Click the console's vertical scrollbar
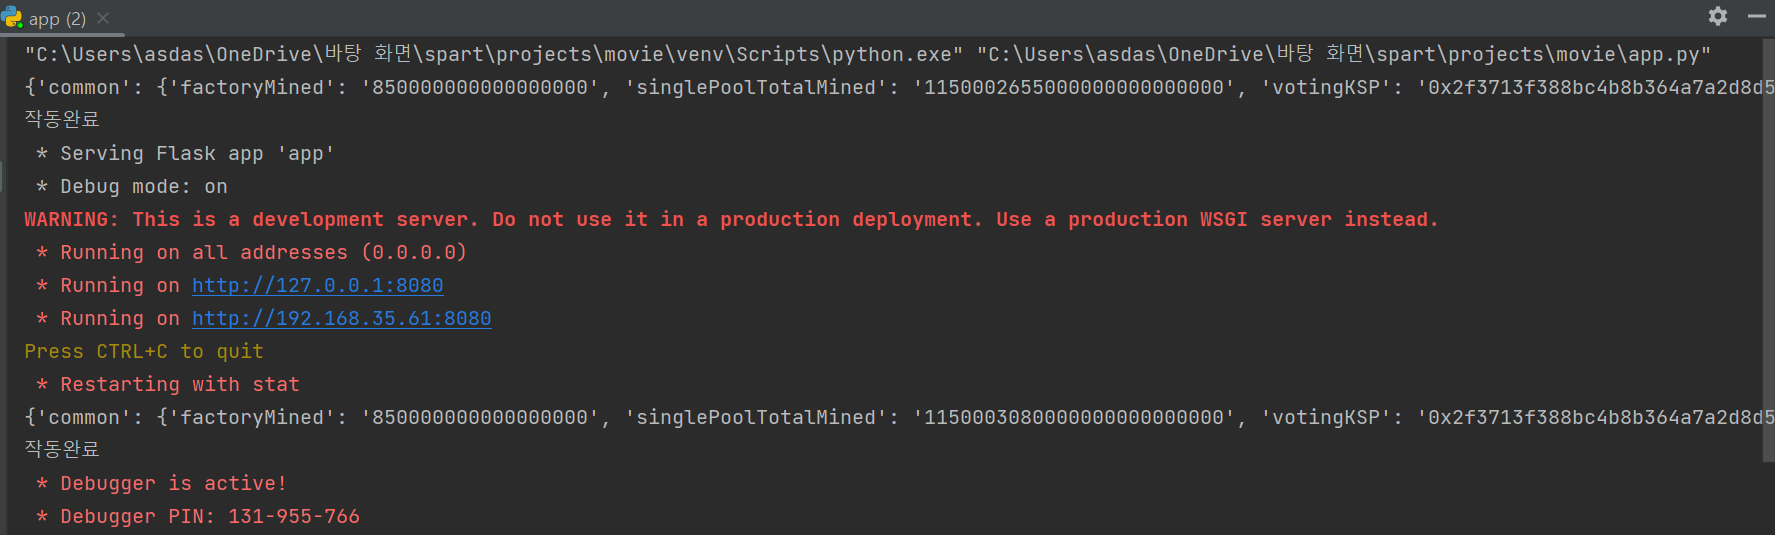The image size is (1775, 535). click(x=1768, y=250)
